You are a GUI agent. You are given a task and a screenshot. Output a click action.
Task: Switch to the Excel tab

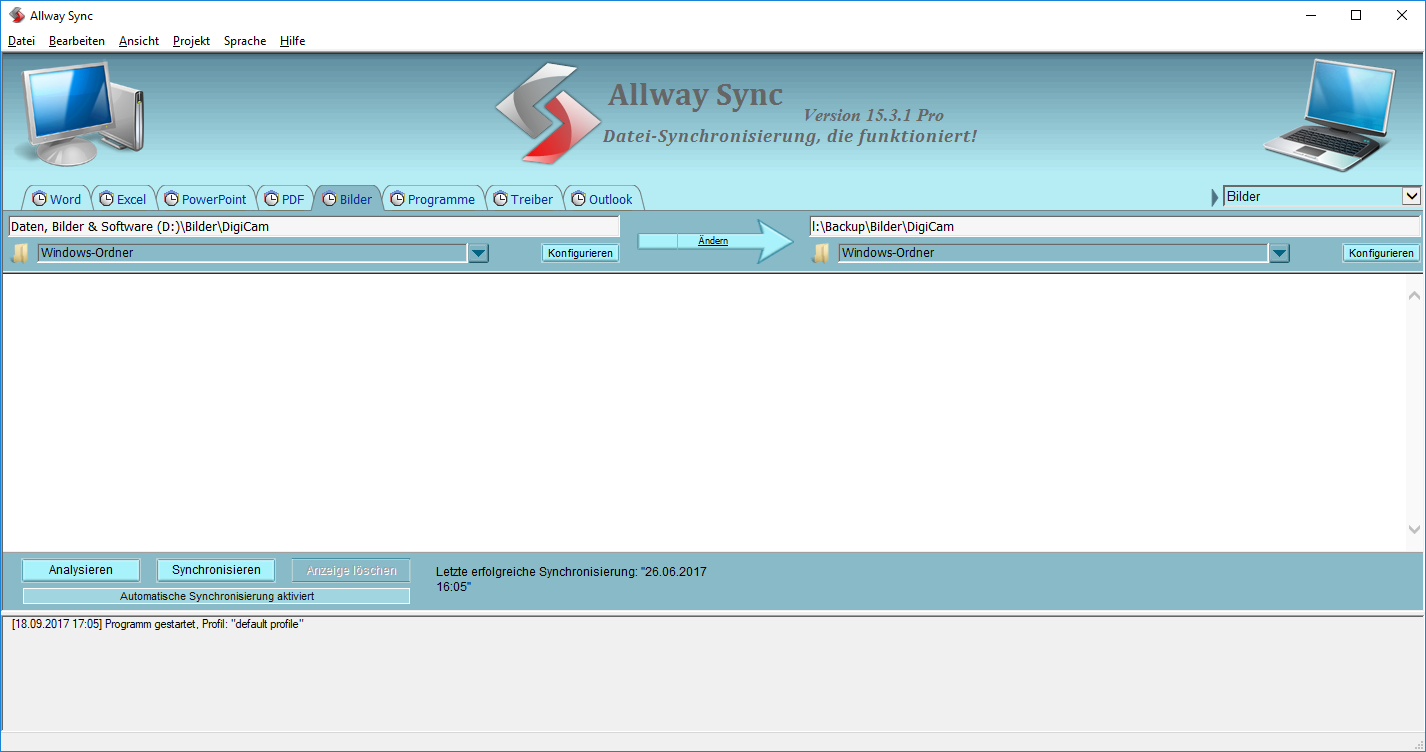[122, 199]
